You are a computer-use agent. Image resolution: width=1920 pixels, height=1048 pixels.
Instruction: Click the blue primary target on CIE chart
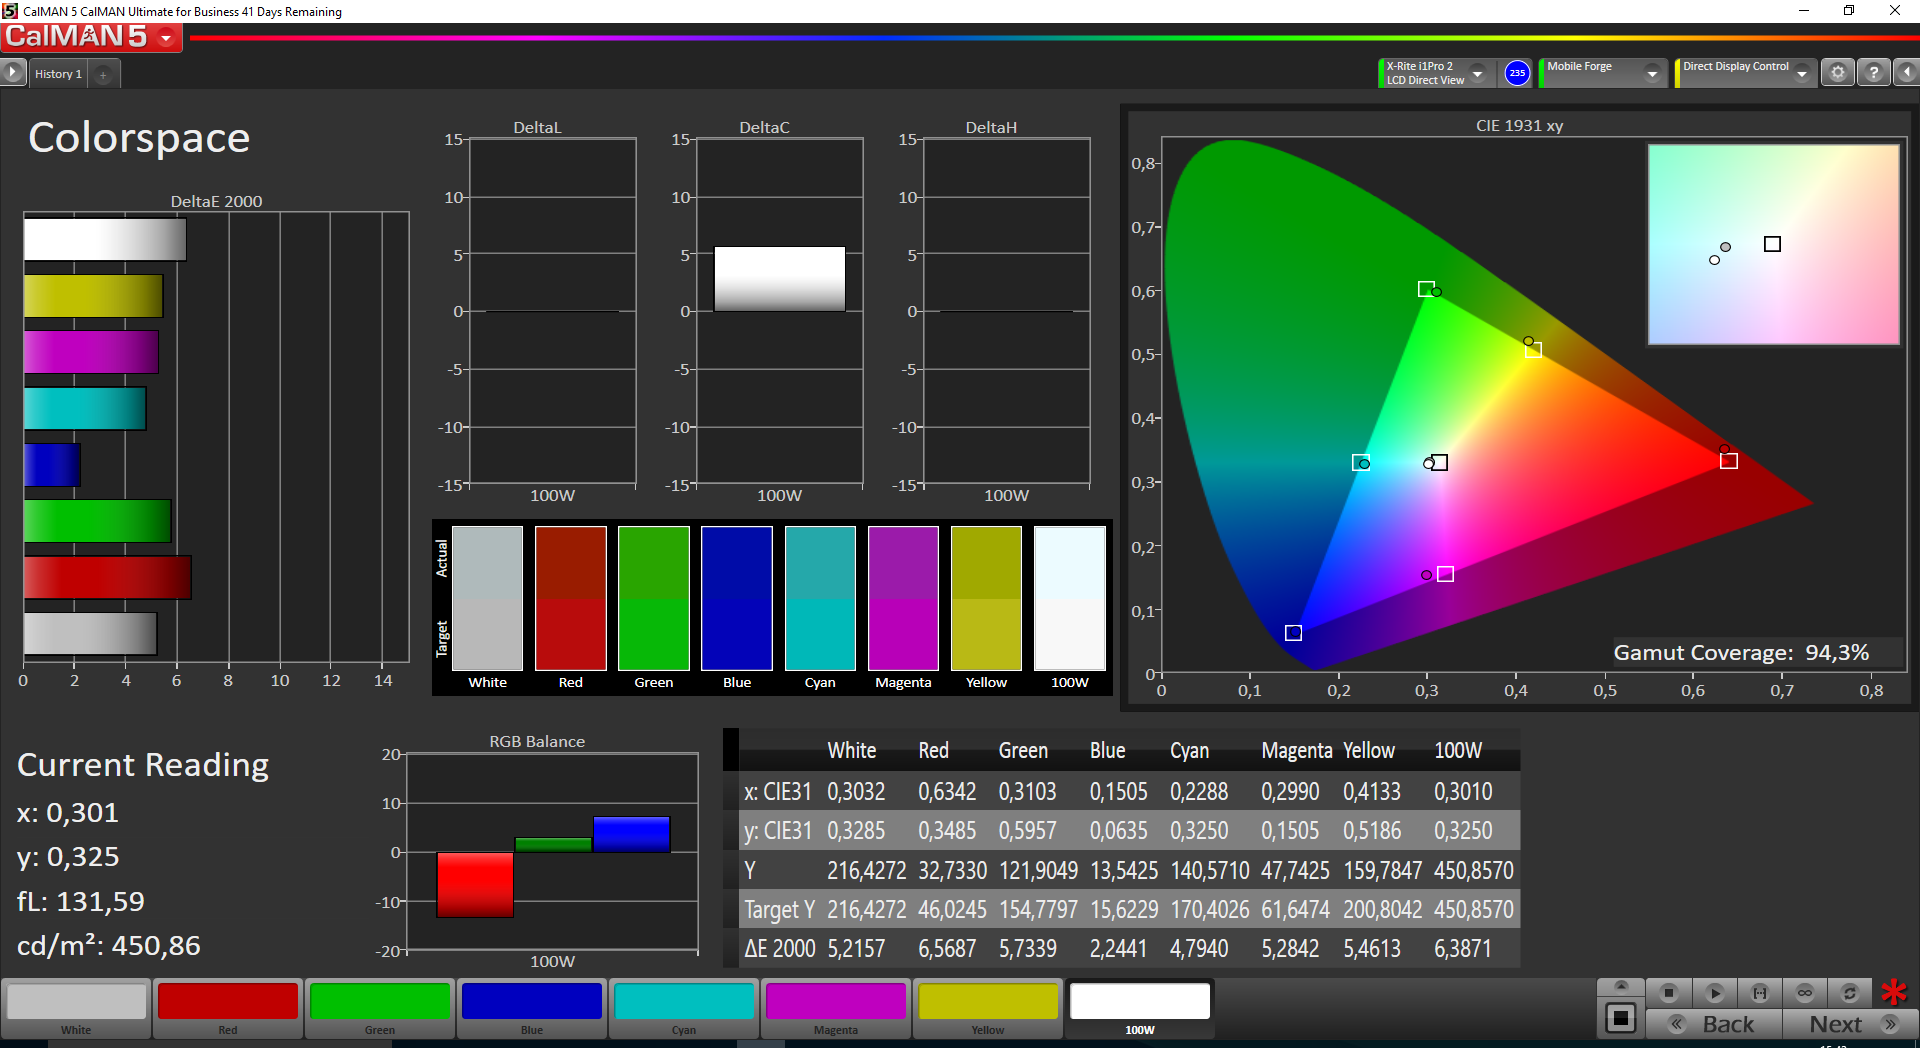pos(1293,633)
